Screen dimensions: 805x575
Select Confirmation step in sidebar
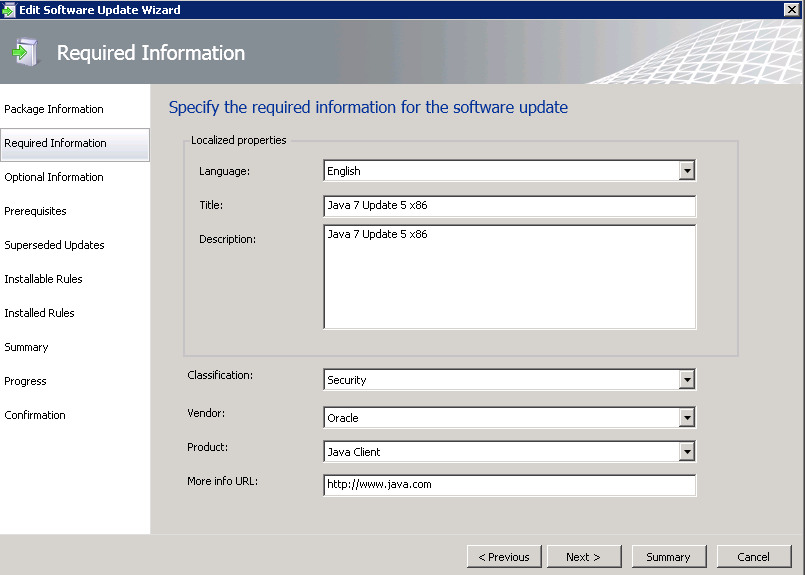coord(35,415)
